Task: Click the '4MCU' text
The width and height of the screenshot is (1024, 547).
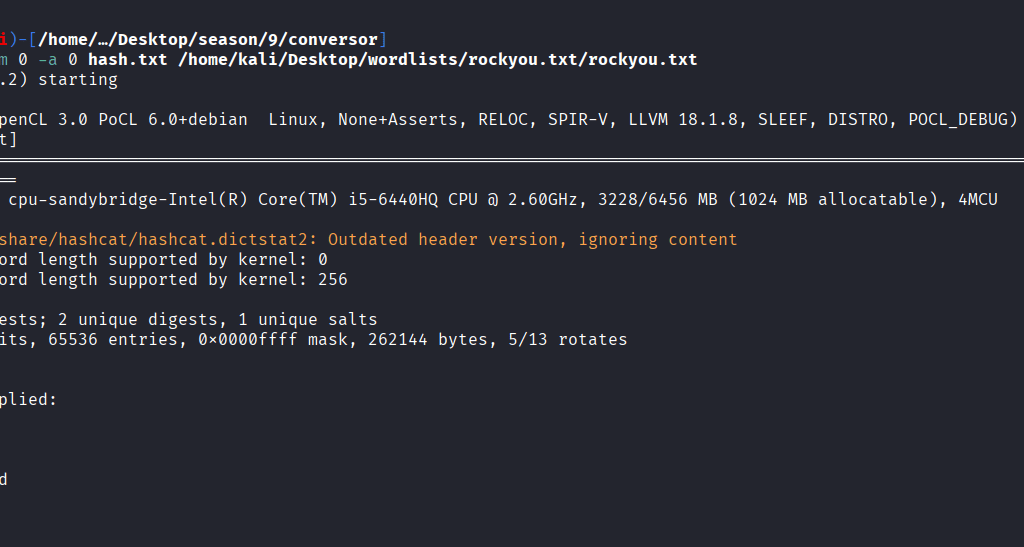Action: (x=977, y=200)
